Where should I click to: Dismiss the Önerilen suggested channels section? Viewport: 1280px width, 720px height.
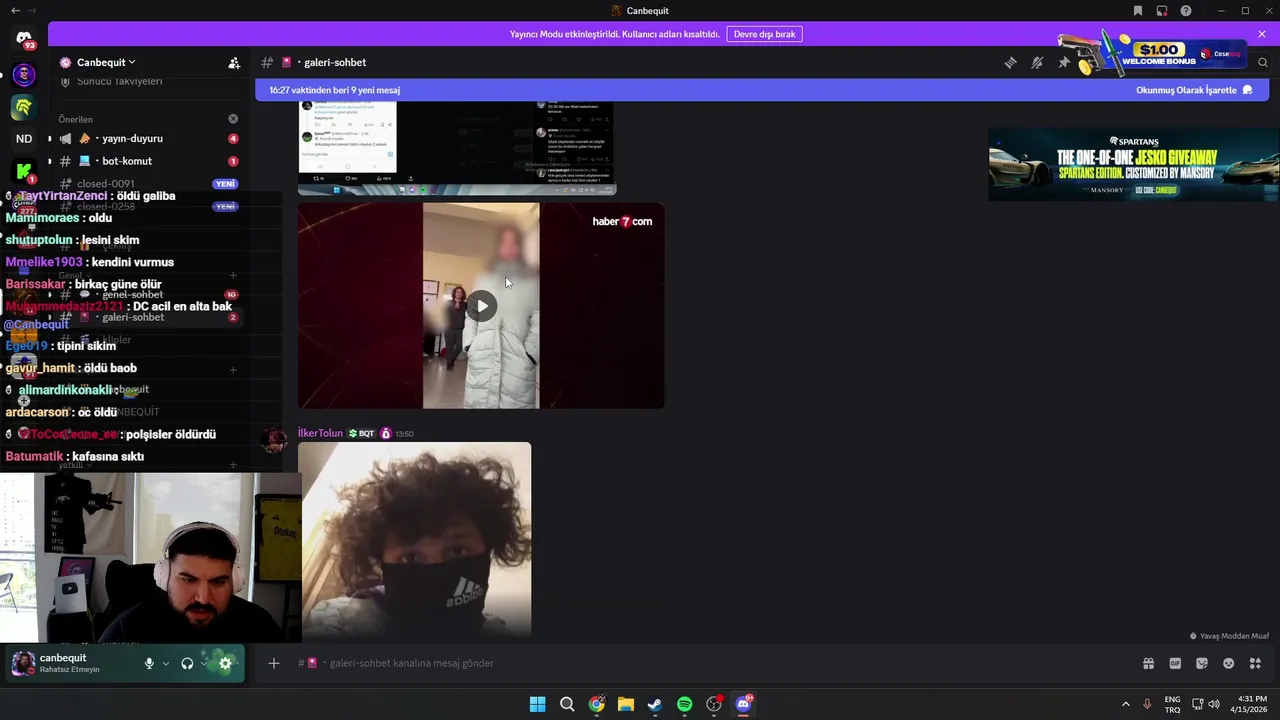click(233, 119)
